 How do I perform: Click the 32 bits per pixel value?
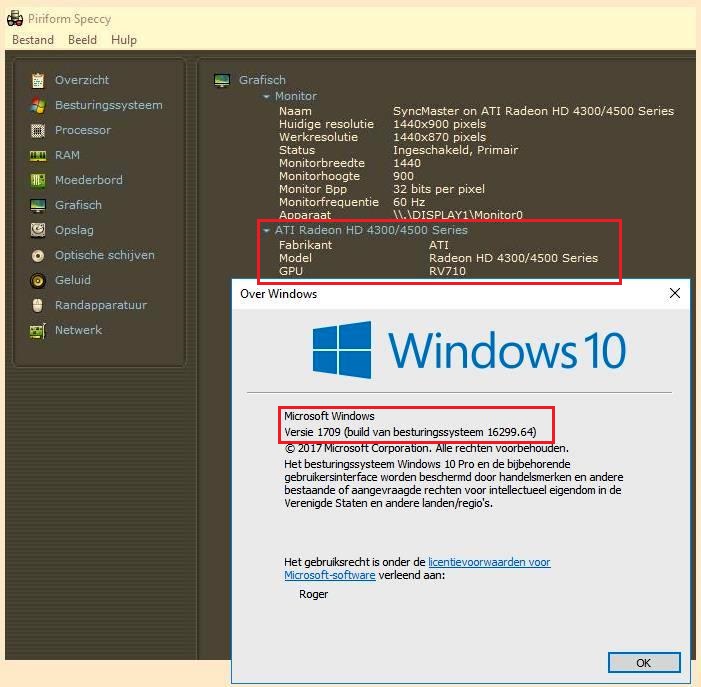(x=439, y=189)
